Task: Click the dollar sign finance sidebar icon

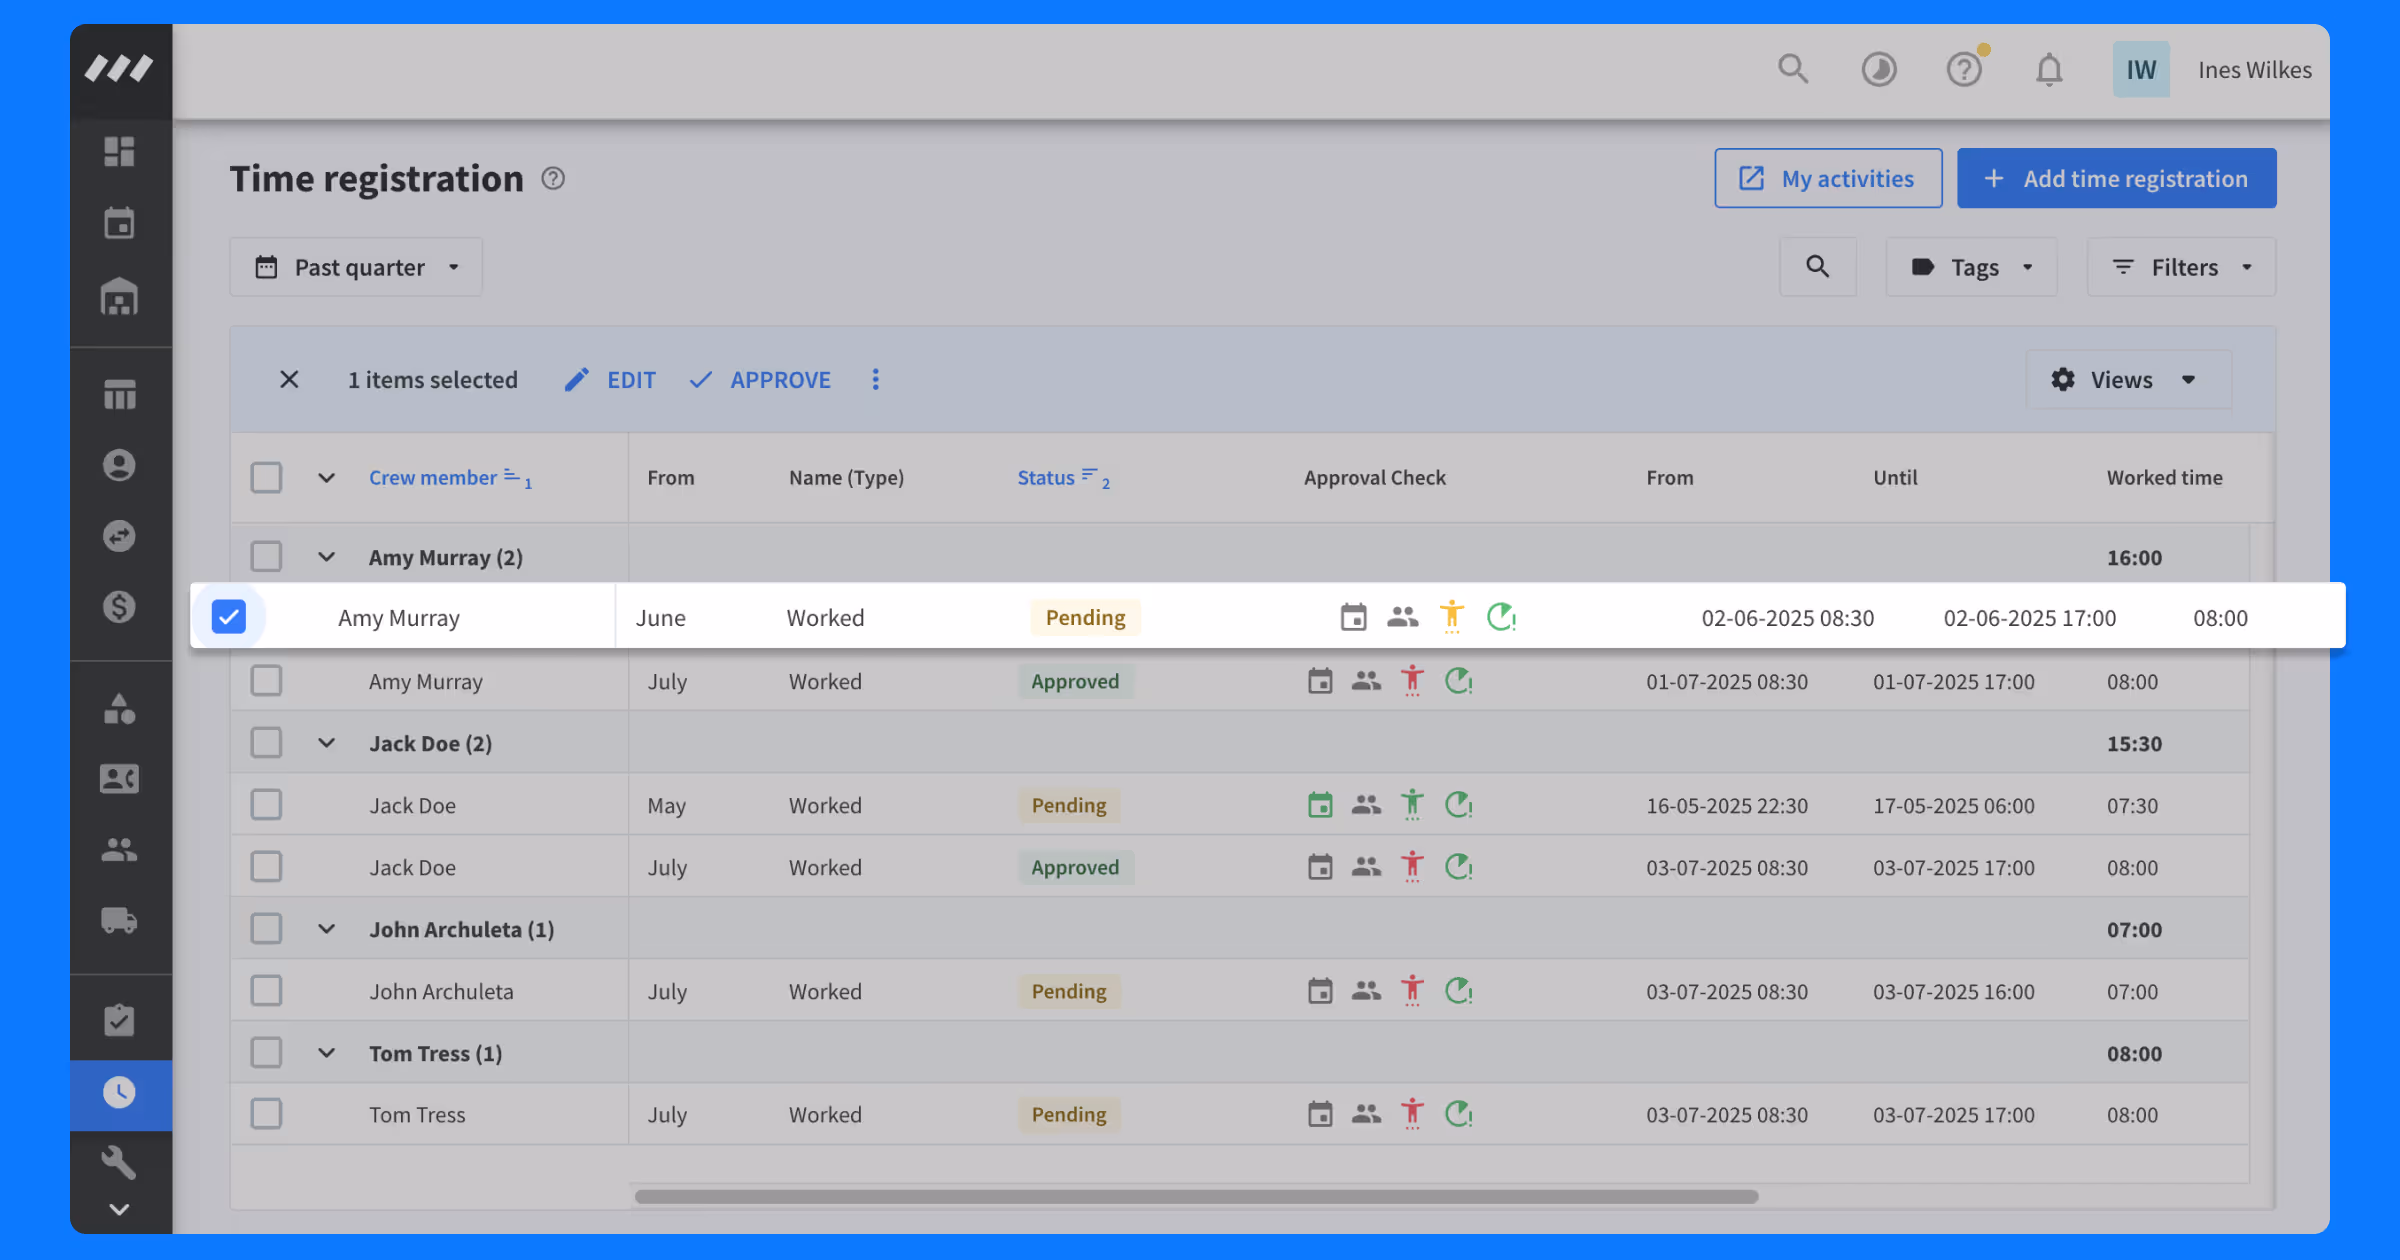Action: (120, 607)
